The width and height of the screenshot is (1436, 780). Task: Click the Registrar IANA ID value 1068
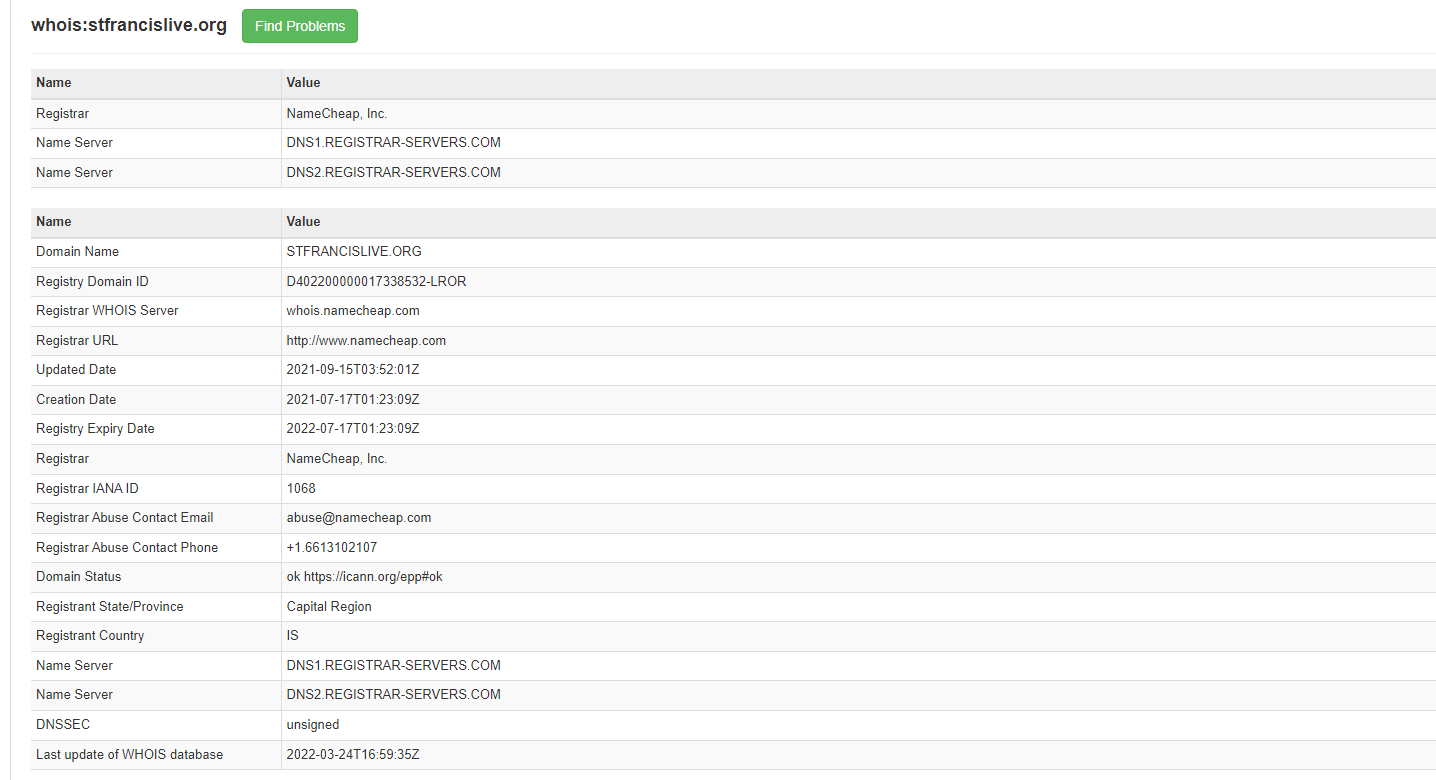tap(301, 489)
